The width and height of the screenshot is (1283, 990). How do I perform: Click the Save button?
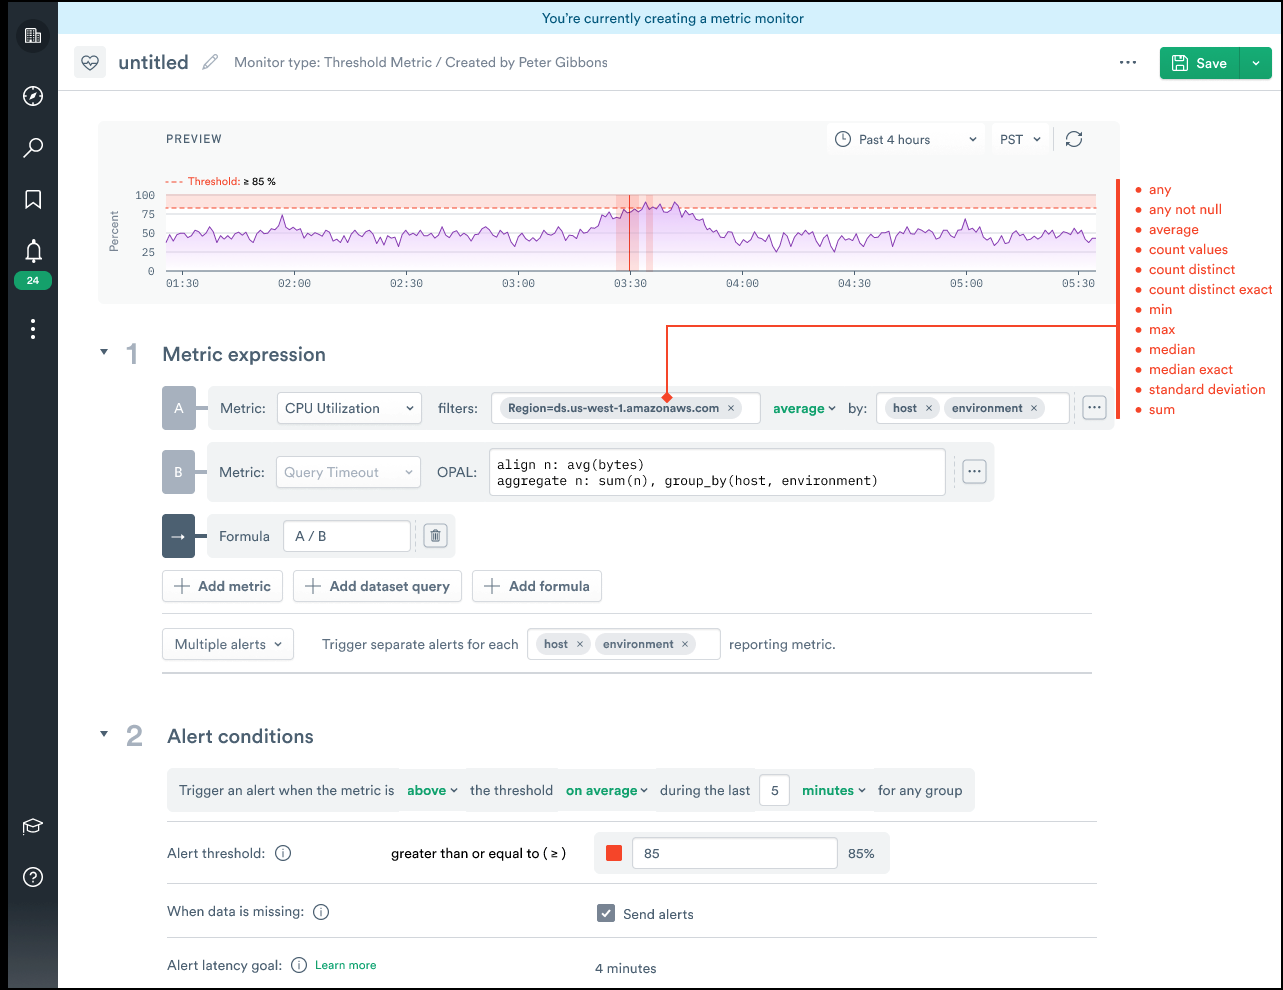[x=1200, y=63]
